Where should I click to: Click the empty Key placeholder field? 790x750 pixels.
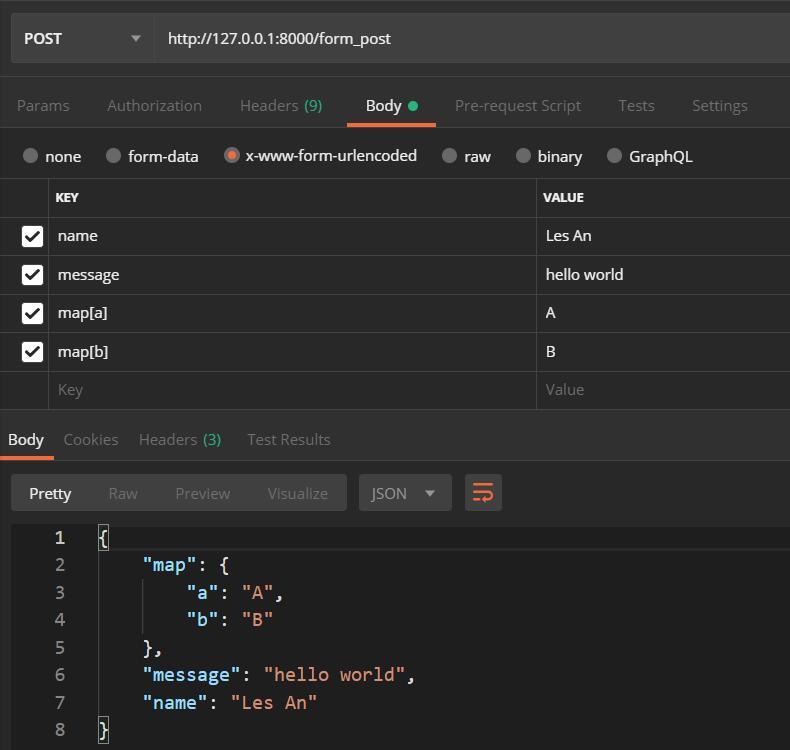(292, 390)
